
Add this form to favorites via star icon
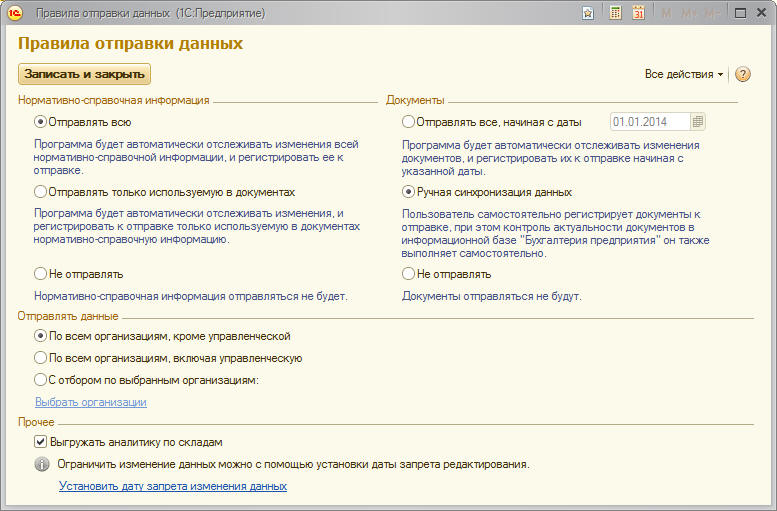(588, 13)
